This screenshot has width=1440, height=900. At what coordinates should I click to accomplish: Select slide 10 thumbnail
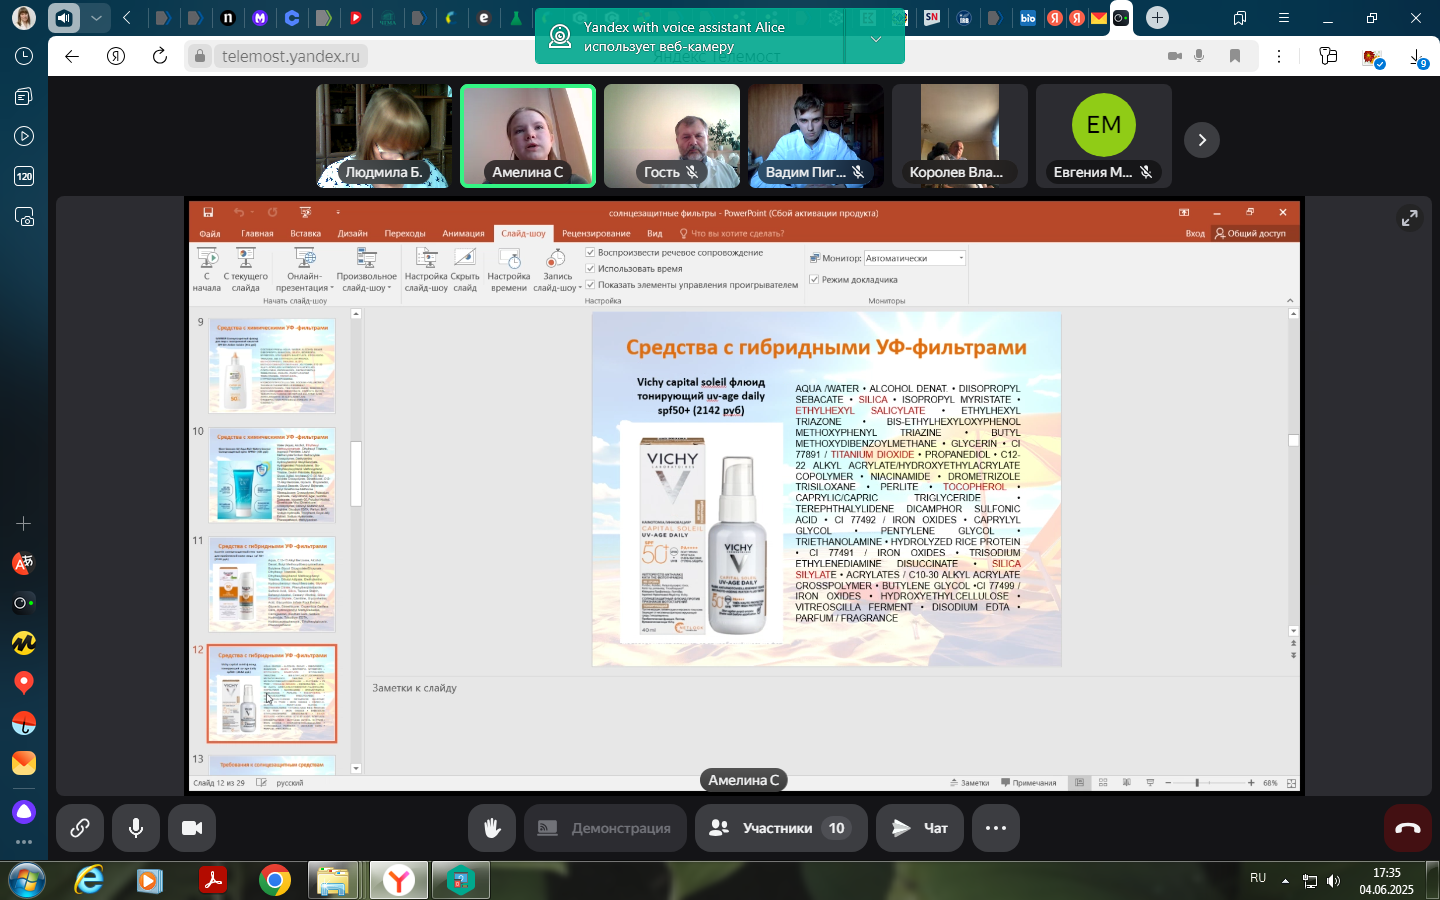pyautogui.click(x=272, y=475)
